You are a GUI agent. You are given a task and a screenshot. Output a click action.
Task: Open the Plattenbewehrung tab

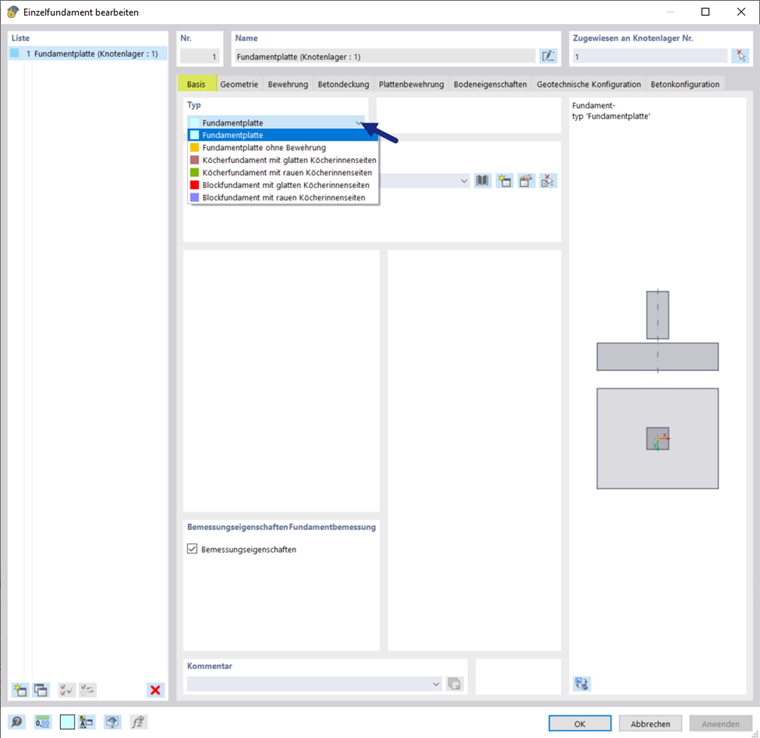coord(411,84)
